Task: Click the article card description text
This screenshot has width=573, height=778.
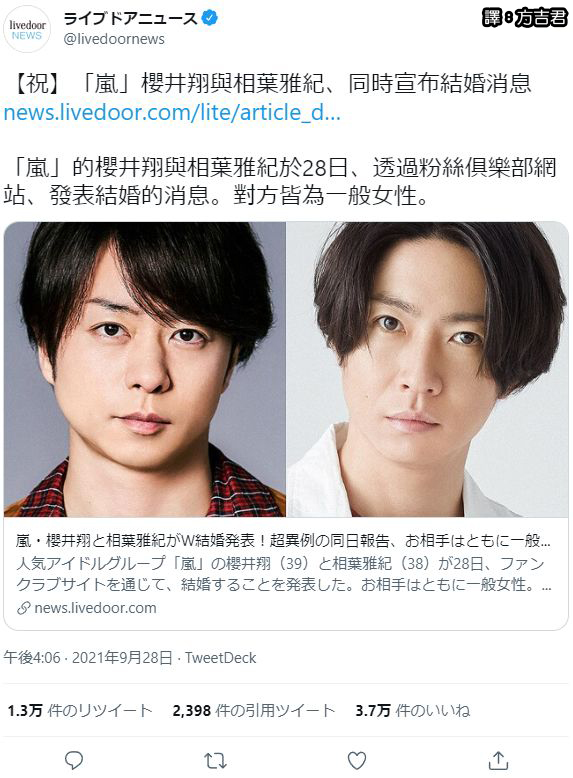Action: click(283, 574)
